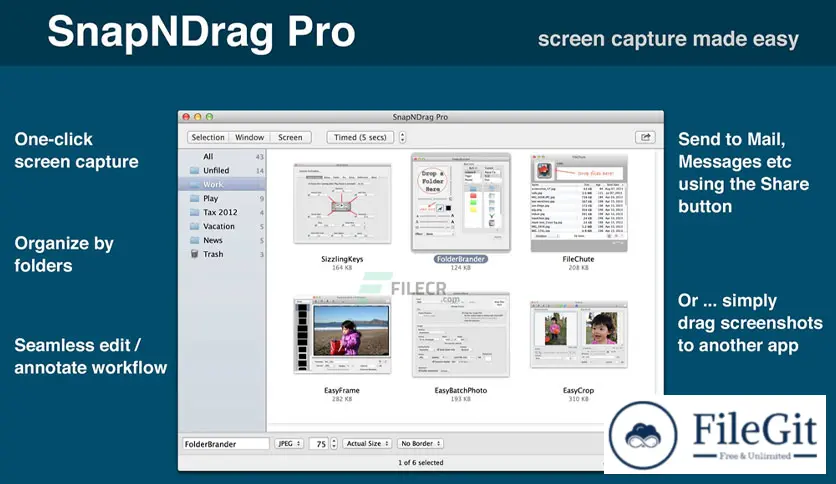836x484 pixels.
Task: Click the yellow minimize window button
Action: (198, 117)
